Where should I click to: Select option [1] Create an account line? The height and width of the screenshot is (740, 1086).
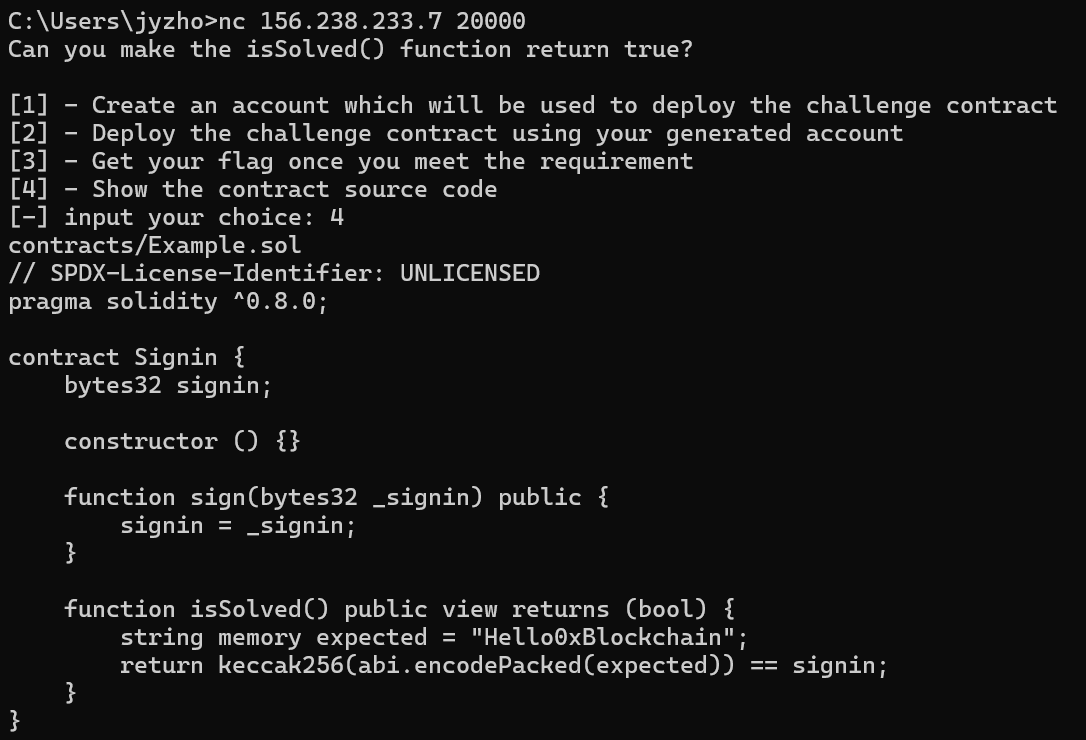(533, 105)
